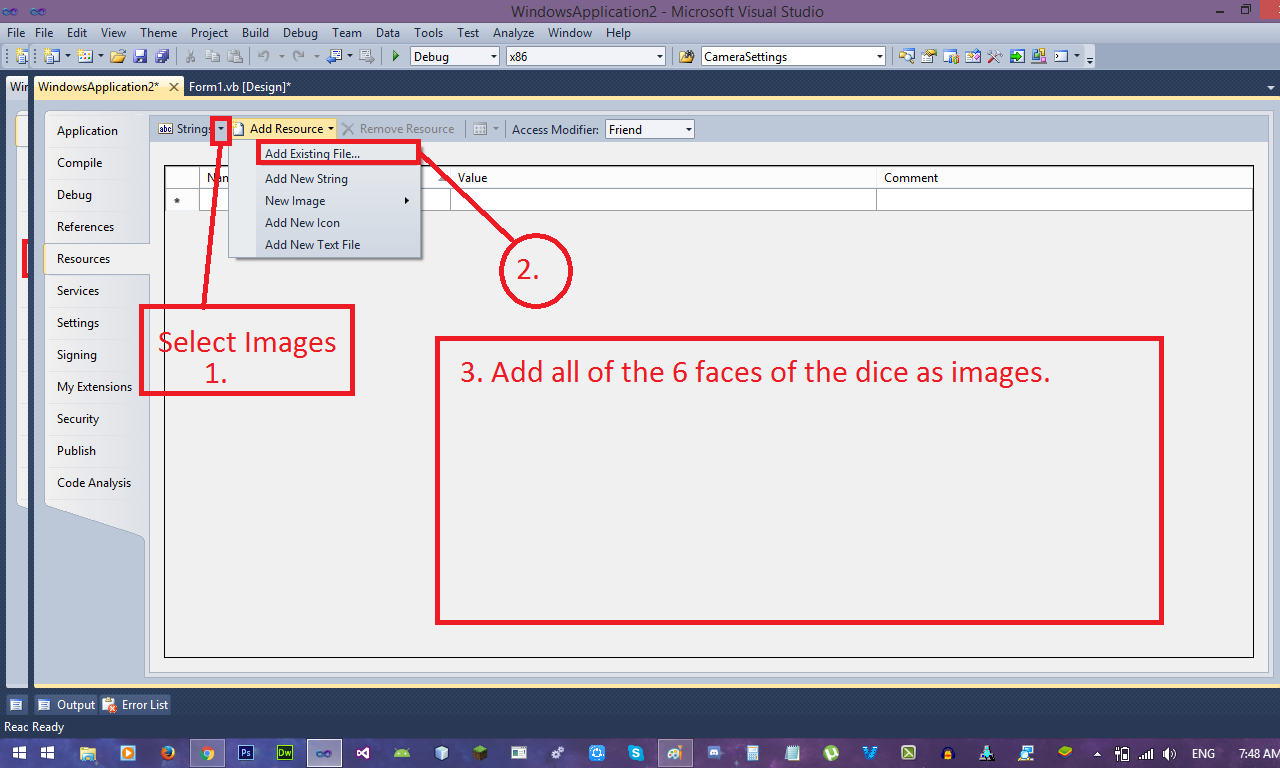Screen dimensions: 1280x768
Task: Click the Open File folder icon
Action: (x=118, y=57)
